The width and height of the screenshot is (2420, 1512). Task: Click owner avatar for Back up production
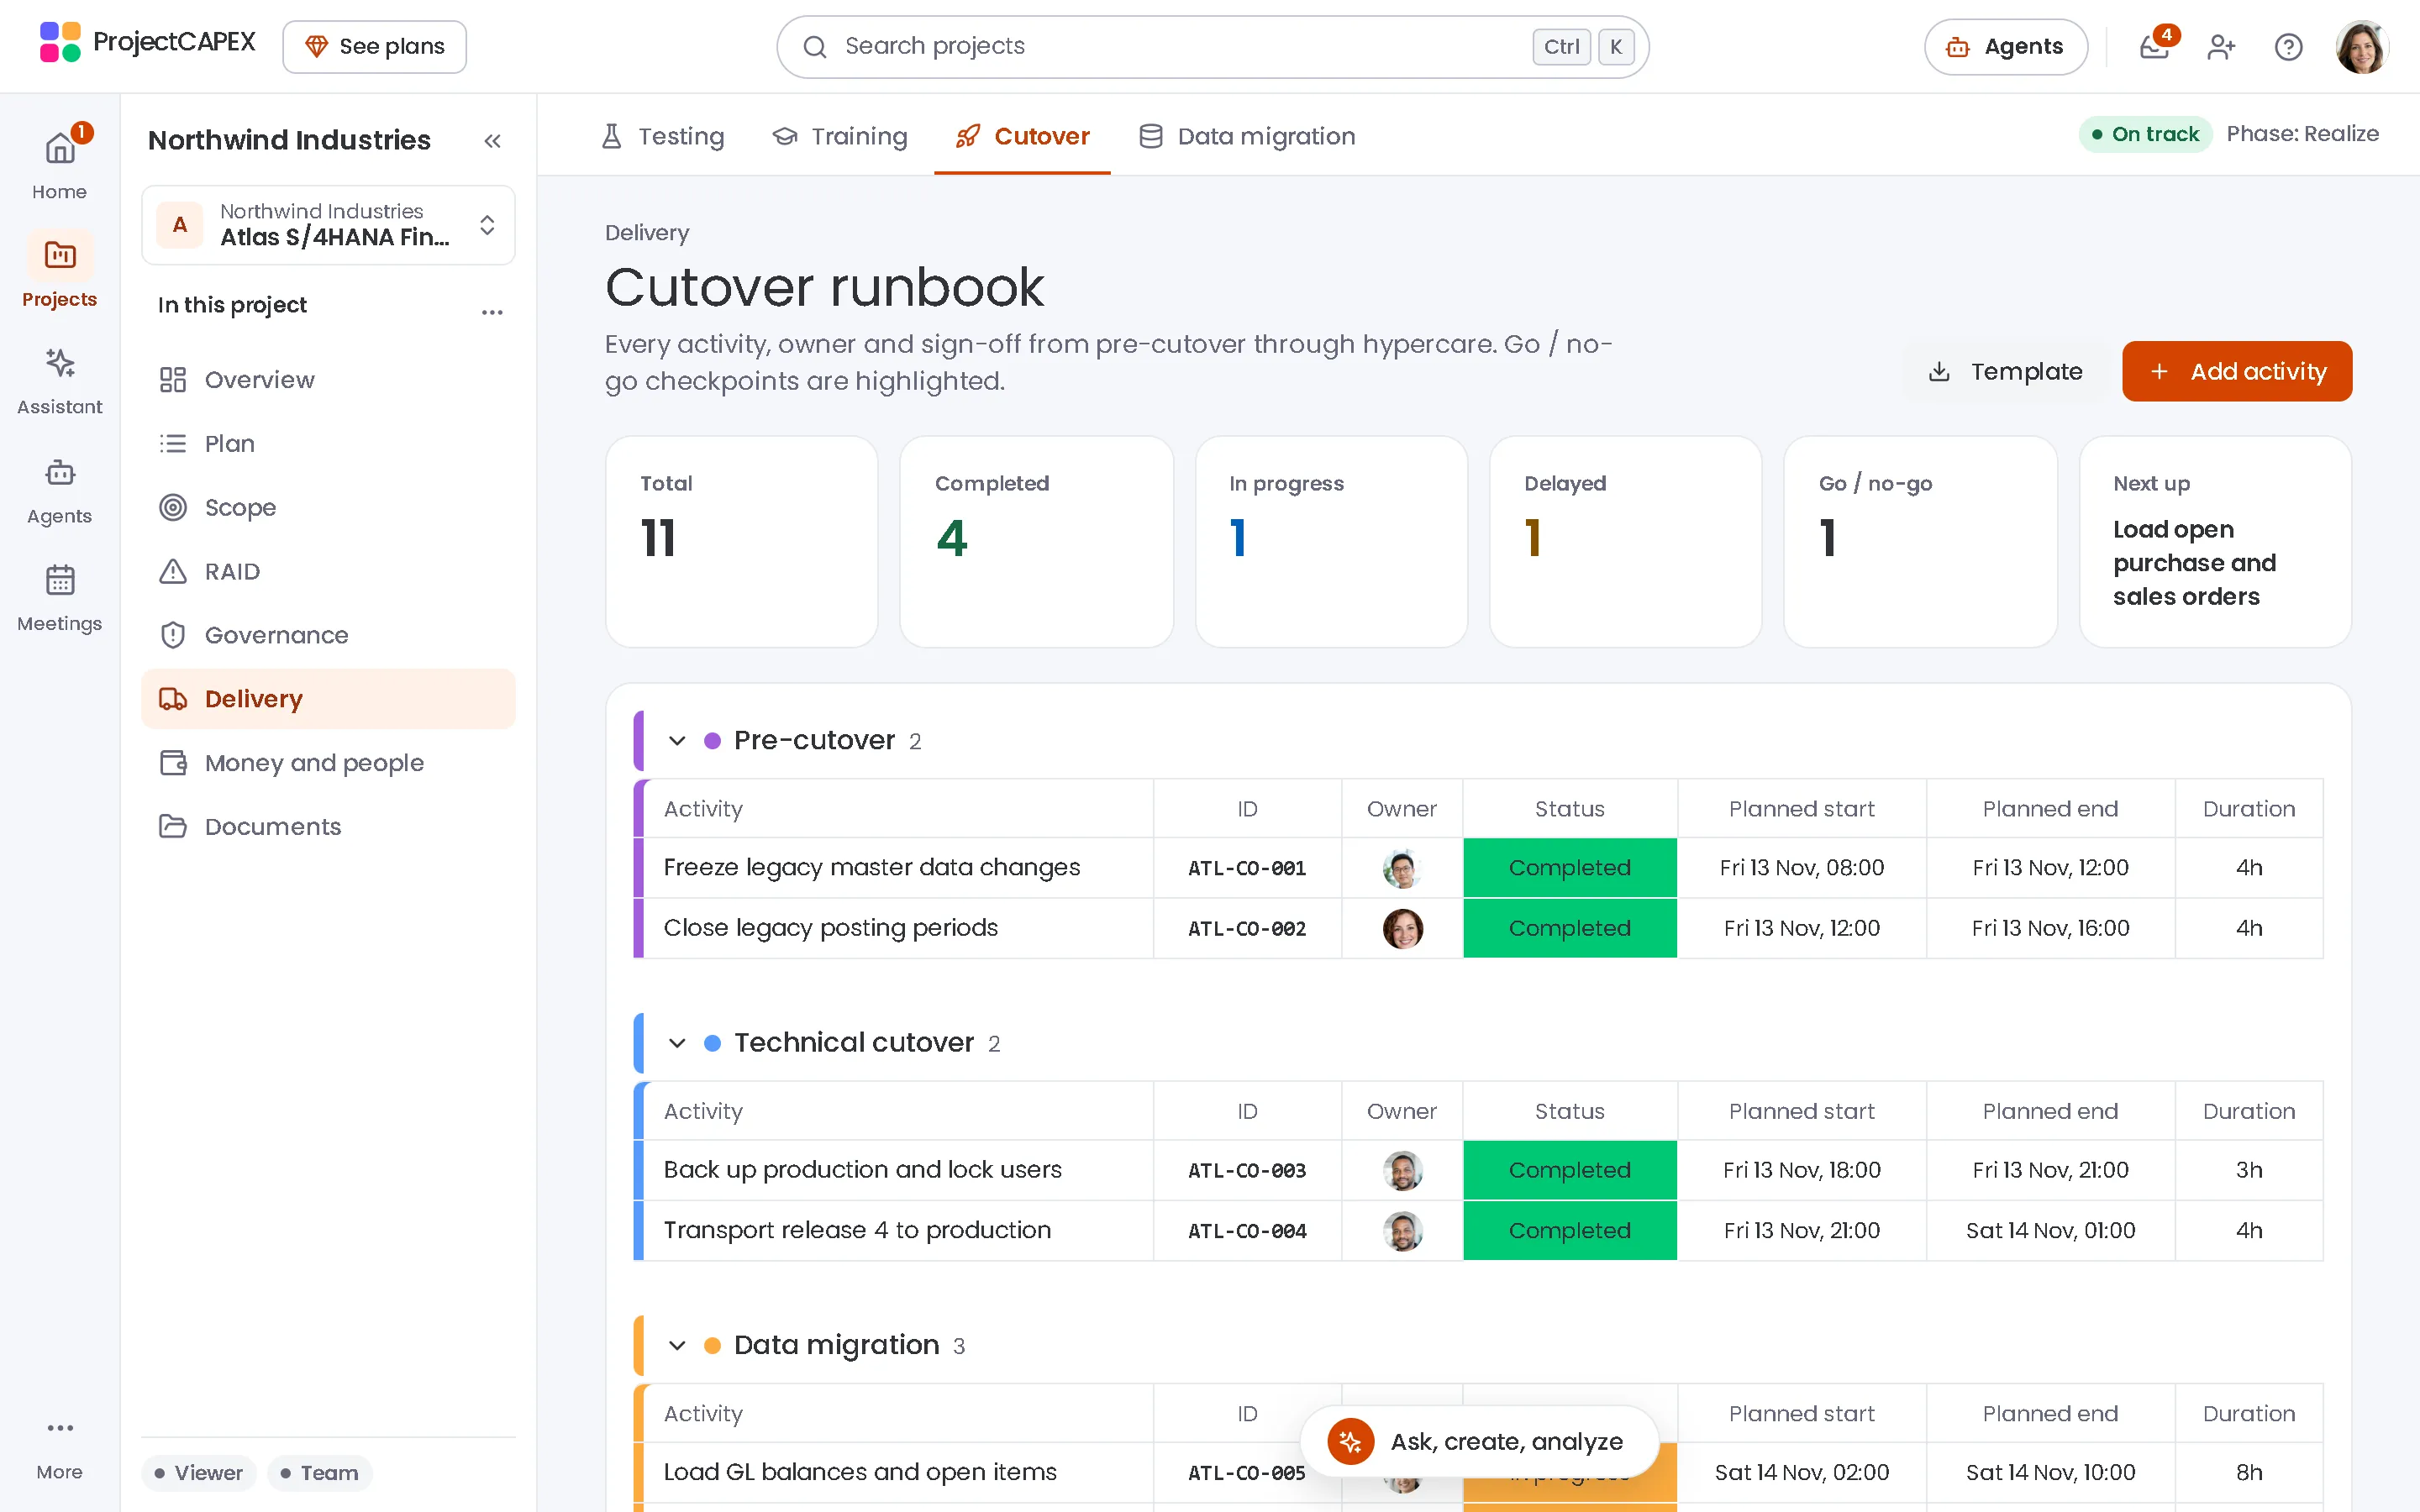(1402, 1170)
